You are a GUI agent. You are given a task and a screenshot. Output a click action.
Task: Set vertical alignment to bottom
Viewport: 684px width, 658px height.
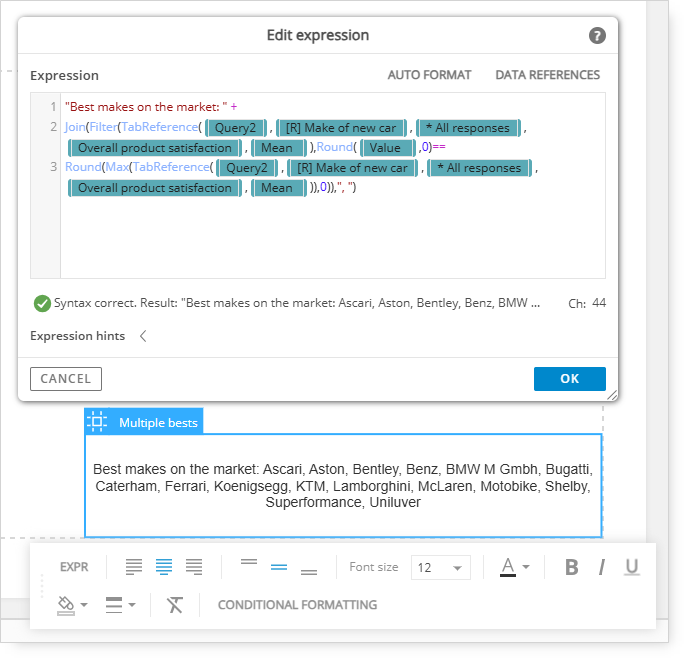click(309, 572)
